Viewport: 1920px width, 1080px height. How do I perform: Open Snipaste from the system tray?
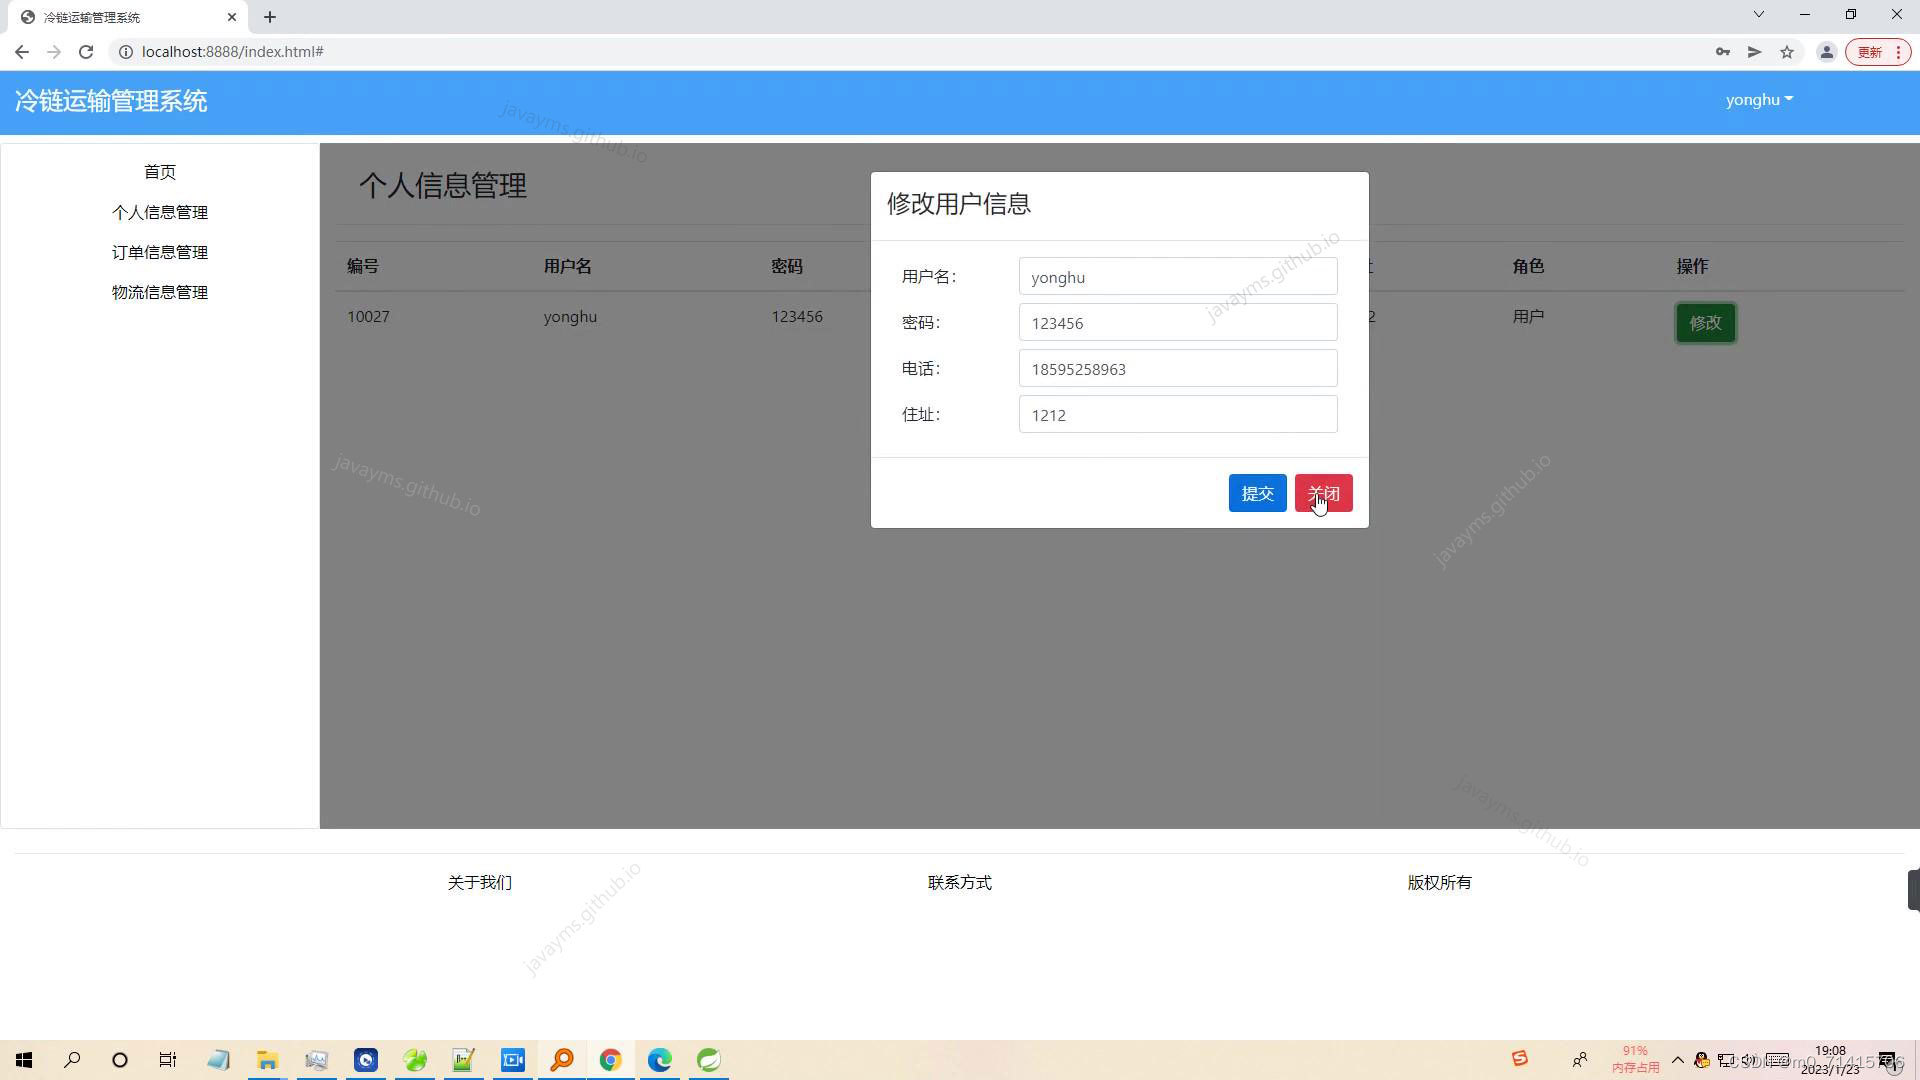[x=1519, y=1060]
